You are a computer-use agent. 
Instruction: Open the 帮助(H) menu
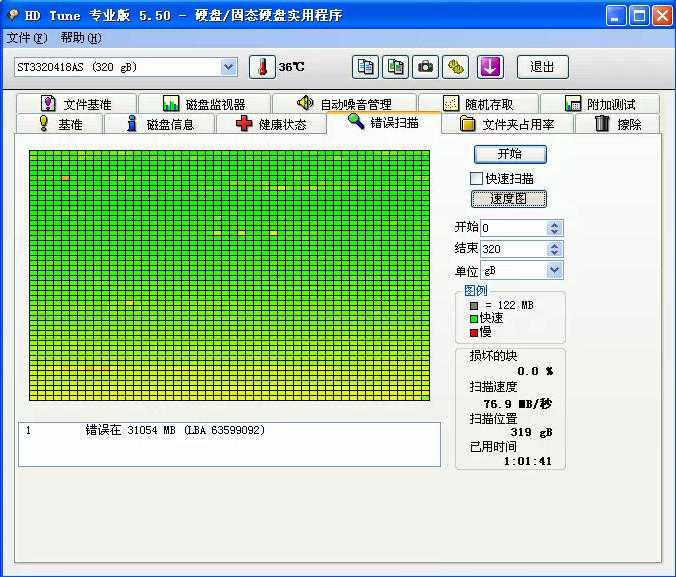click(x=81, y=38)
